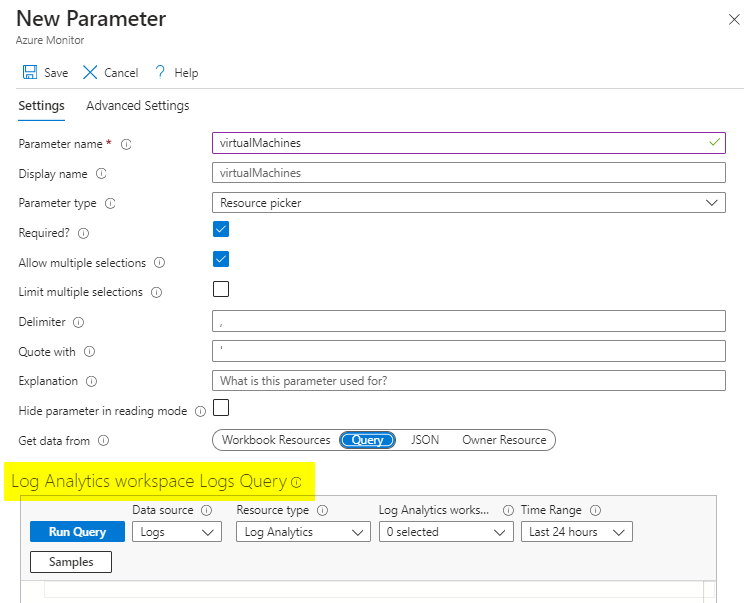Click info icon next to Log Analytics works...
Image resolution: width=744 pixels, height=603 pixels.
[508, 510]
